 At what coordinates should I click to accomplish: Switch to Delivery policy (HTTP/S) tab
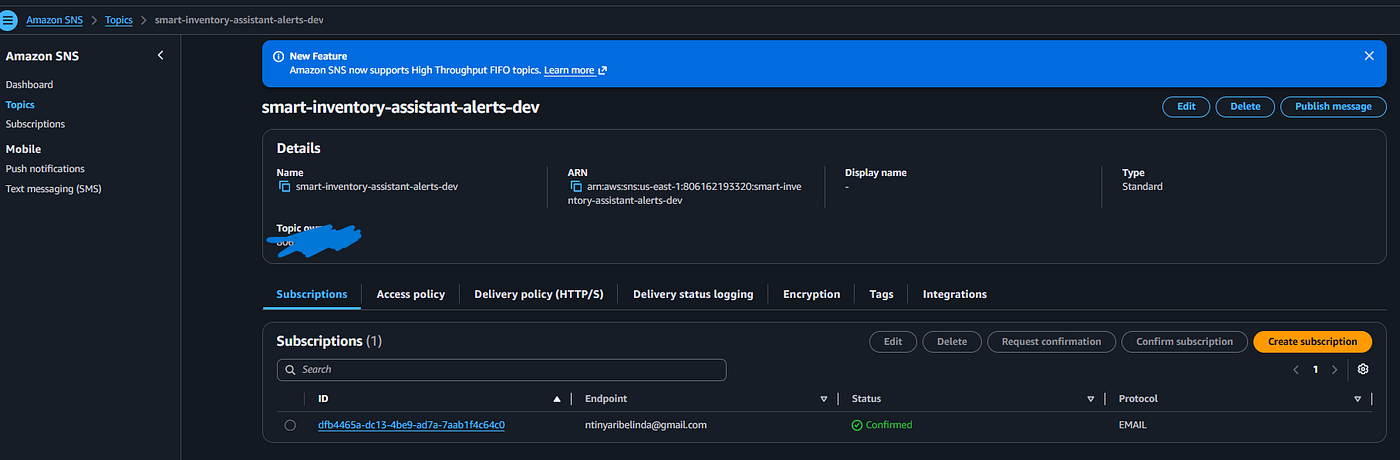pyautogui.click(x=539, y=294)
